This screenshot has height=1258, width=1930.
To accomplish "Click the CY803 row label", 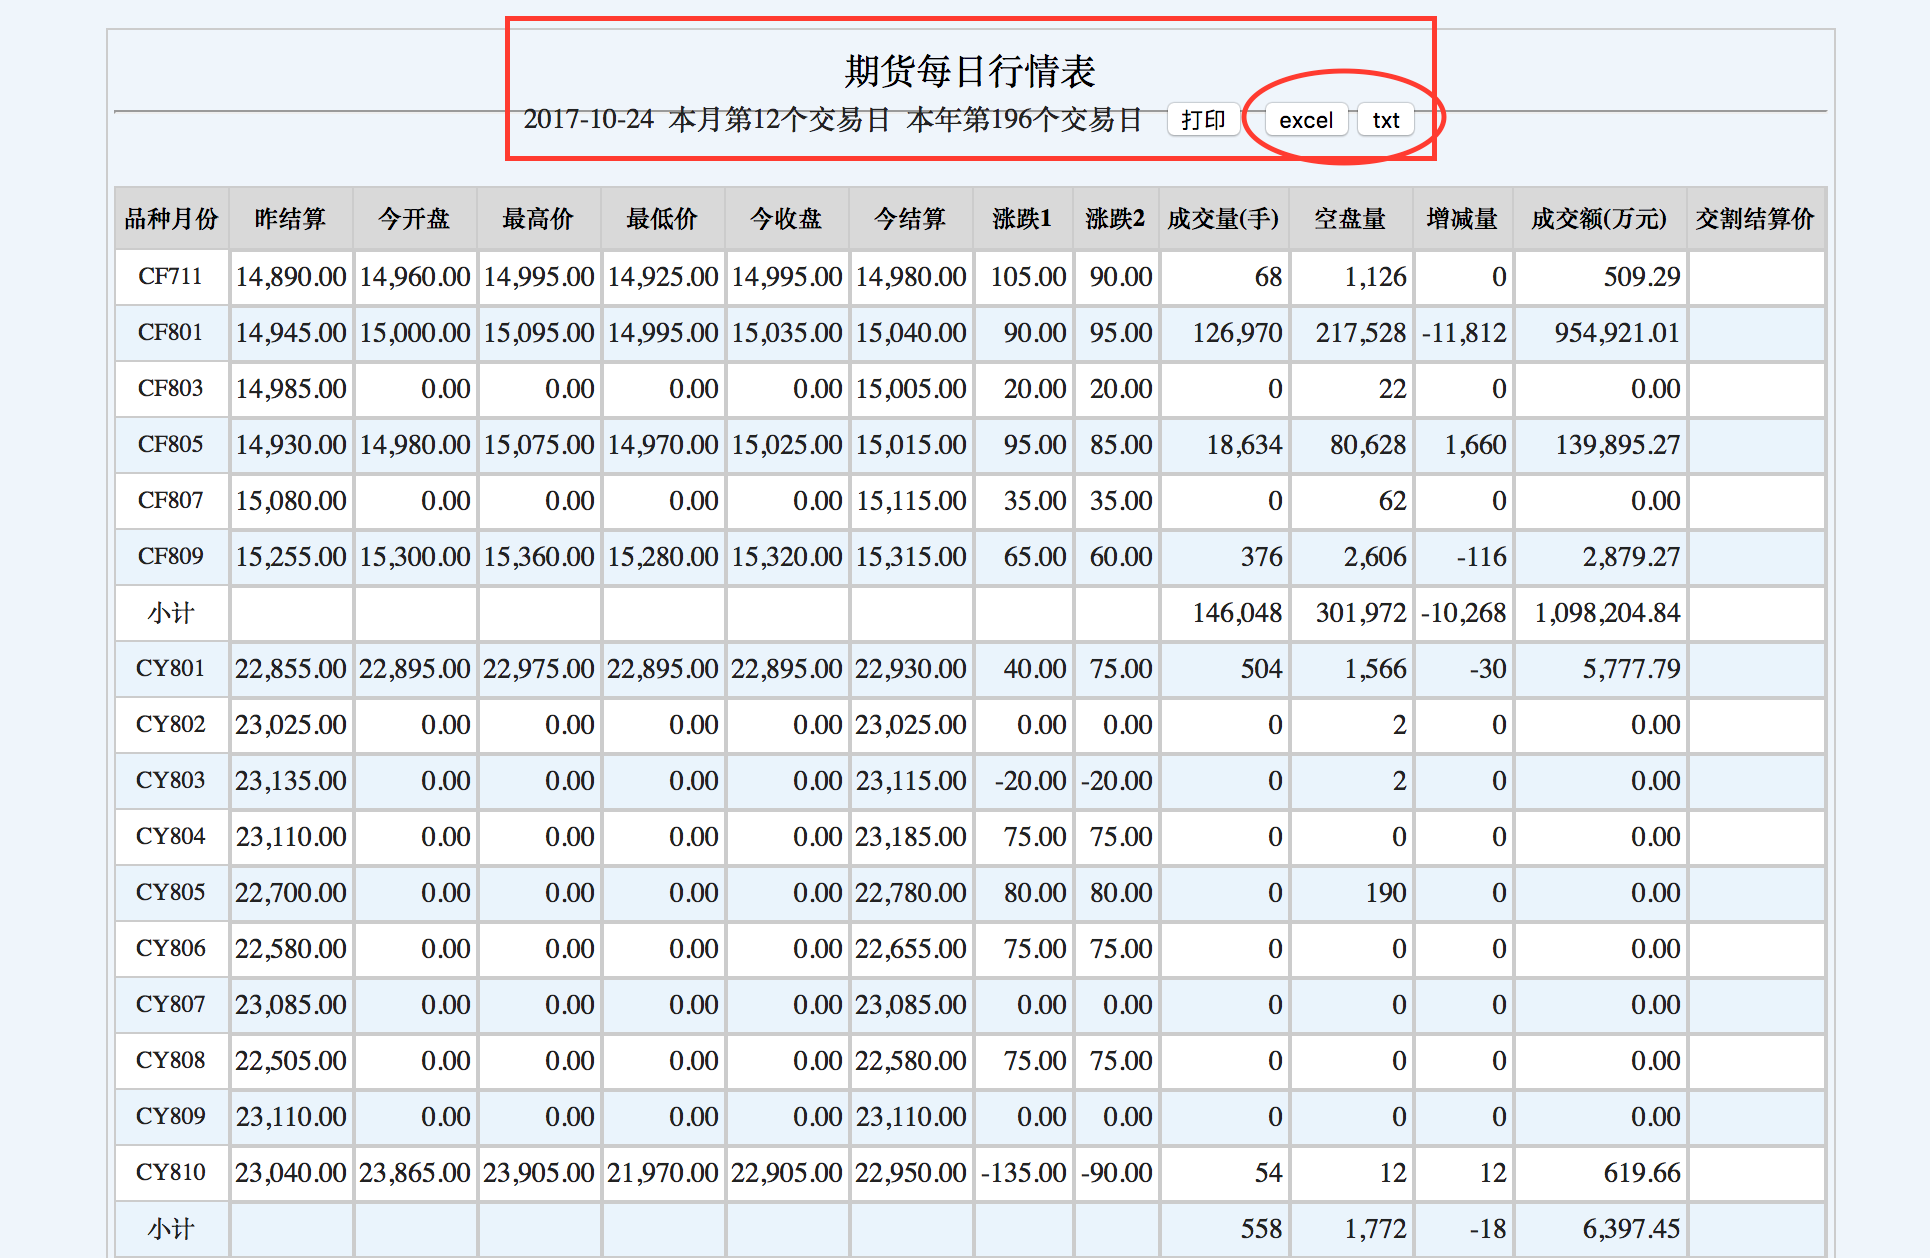I will [171, 780].
